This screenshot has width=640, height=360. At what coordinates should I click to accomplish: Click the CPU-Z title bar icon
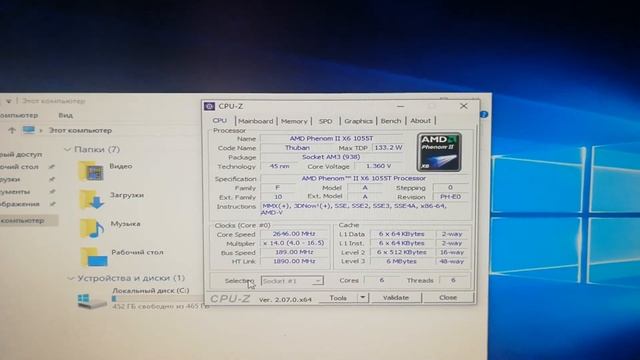209,106
